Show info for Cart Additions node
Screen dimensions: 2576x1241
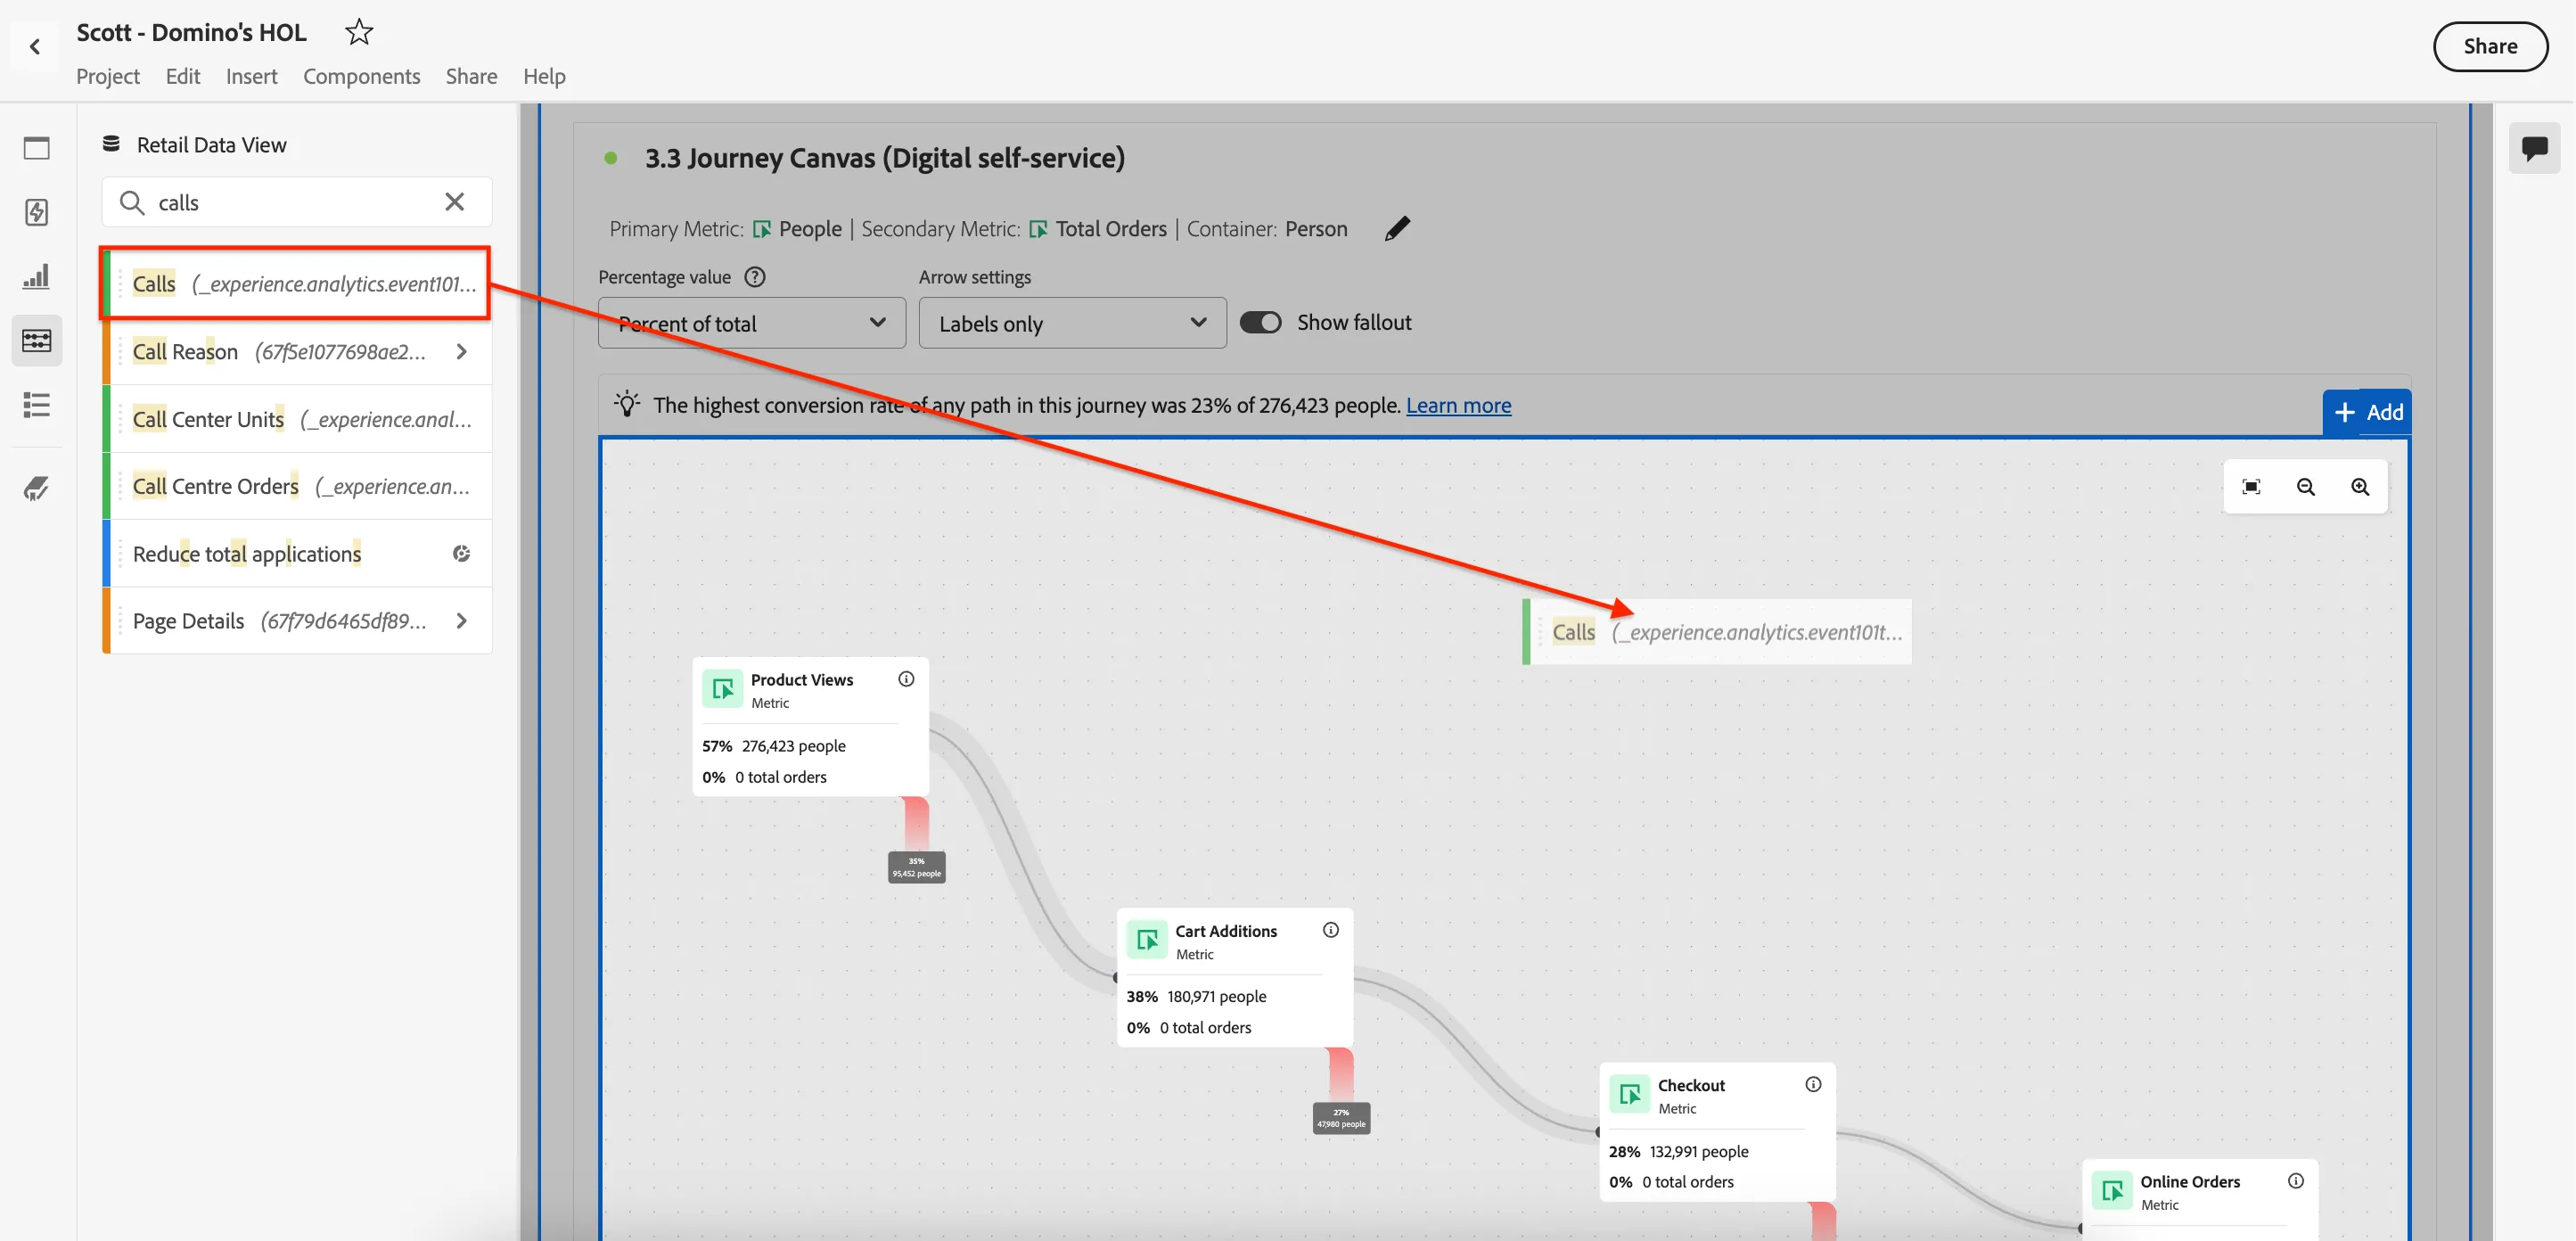click(x=1331, y=930)
